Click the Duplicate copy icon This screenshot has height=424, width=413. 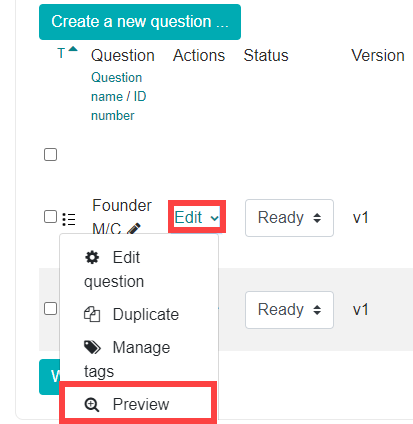(92, 314)
